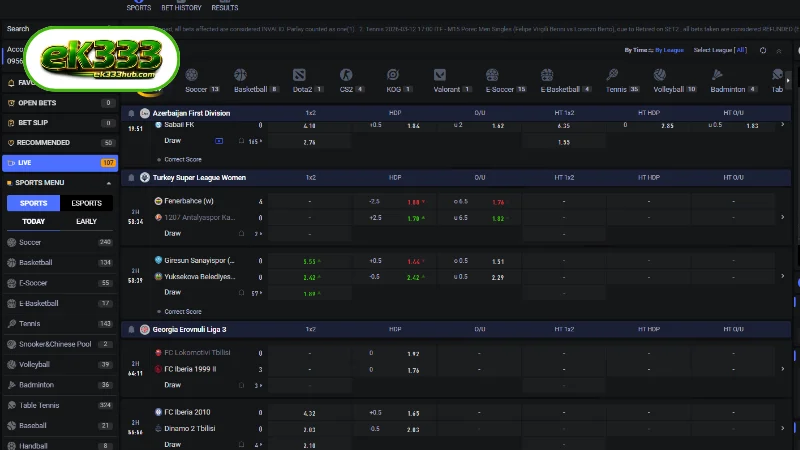800x450 pixels.
Task: Open the Bet Slip panel
Action: 60,123
